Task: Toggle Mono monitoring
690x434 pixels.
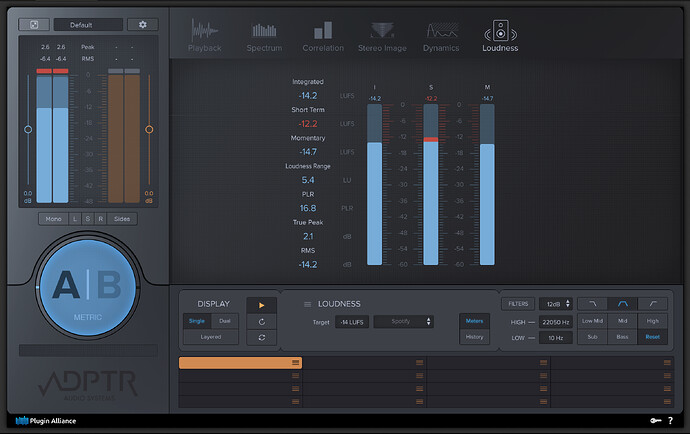Action: pos(54,219)
